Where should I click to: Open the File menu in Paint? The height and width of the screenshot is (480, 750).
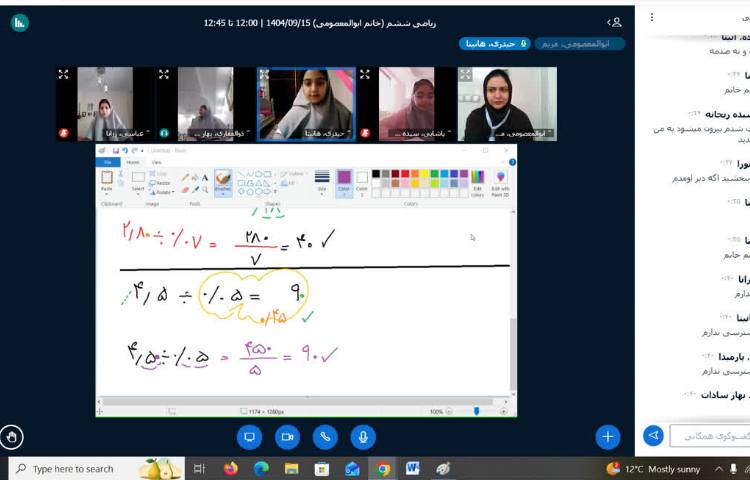107,161
